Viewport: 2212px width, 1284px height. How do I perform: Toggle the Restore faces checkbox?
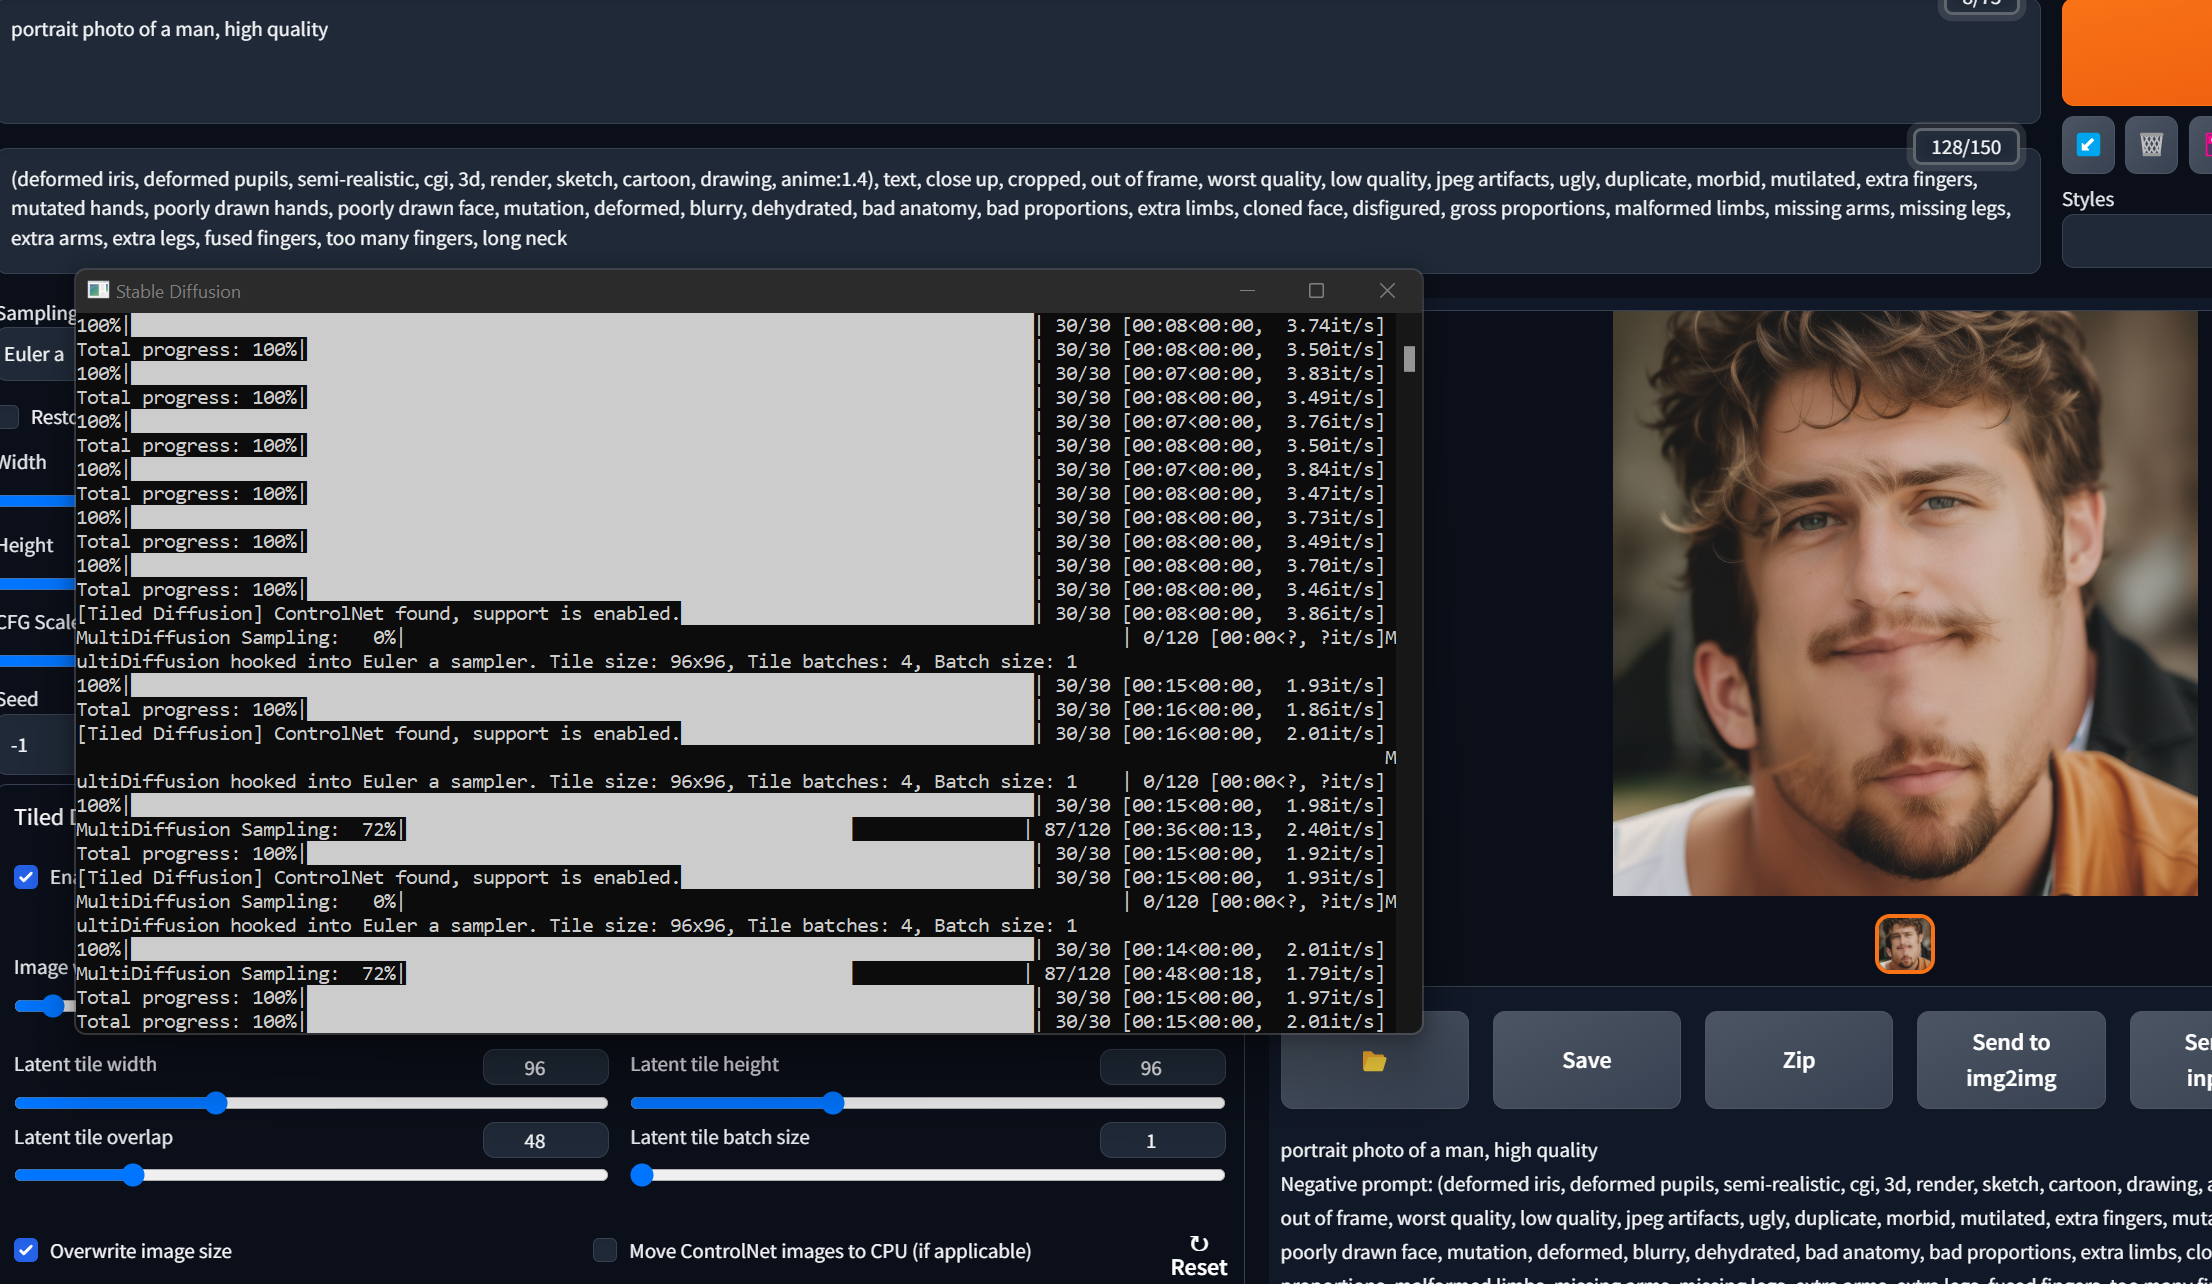[9, 417]
